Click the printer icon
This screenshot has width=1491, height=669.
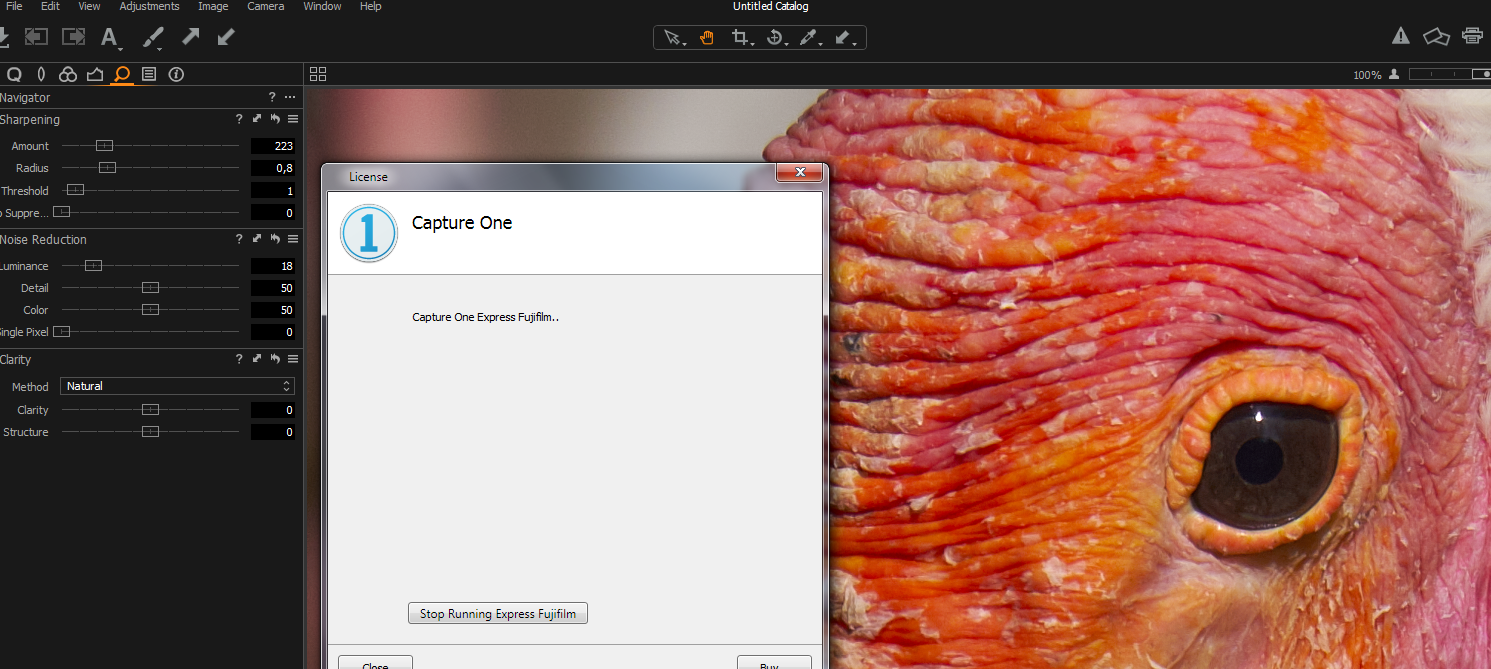tap(1472, 36)
